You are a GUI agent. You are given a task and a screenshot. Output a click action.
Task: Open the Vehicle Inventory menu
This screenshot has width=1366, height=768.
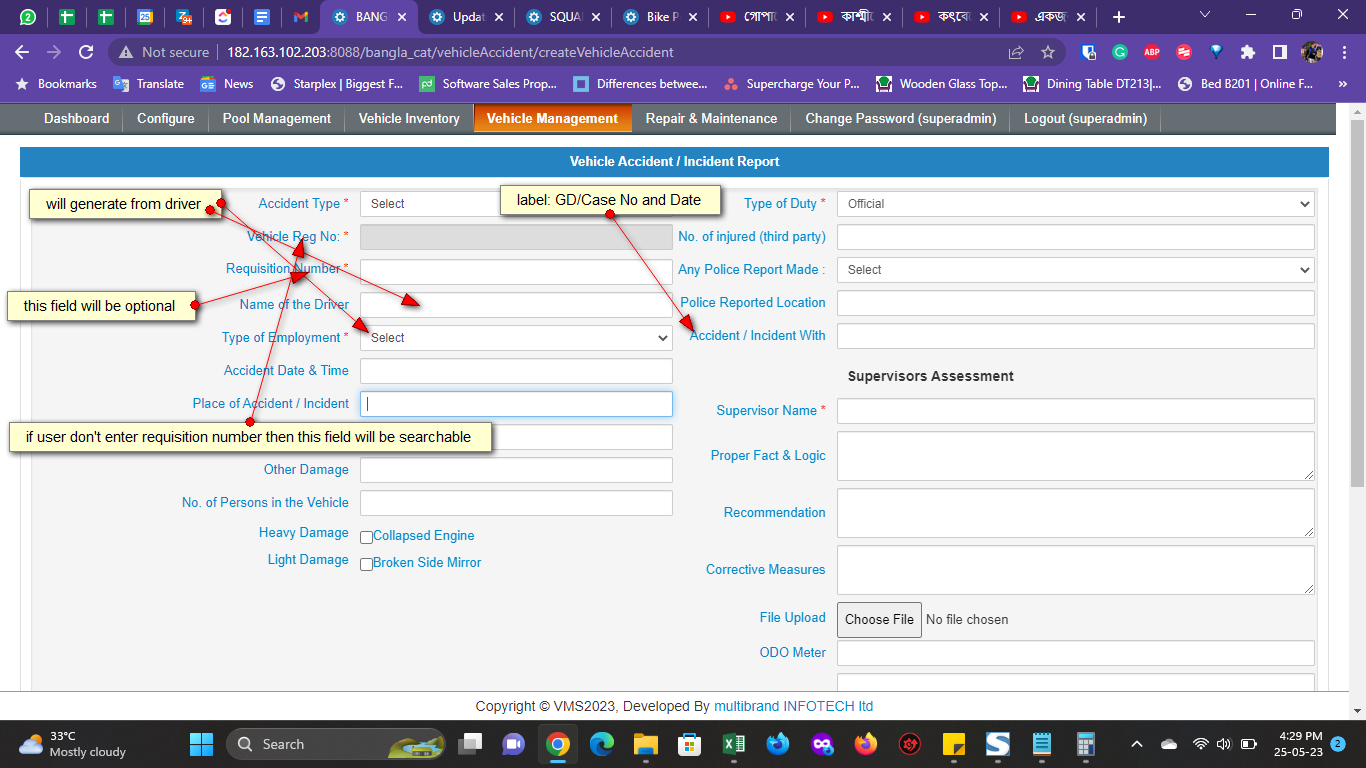point(409,118)
